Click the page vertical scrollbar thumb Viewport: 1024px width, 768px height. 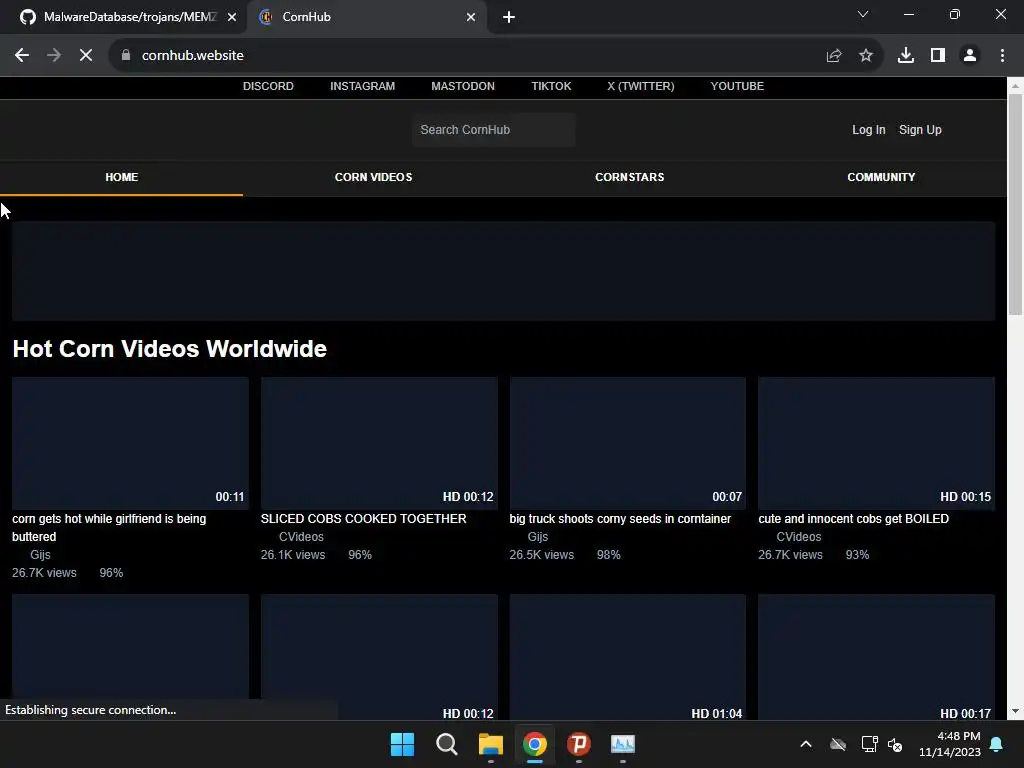[1016, 202]
